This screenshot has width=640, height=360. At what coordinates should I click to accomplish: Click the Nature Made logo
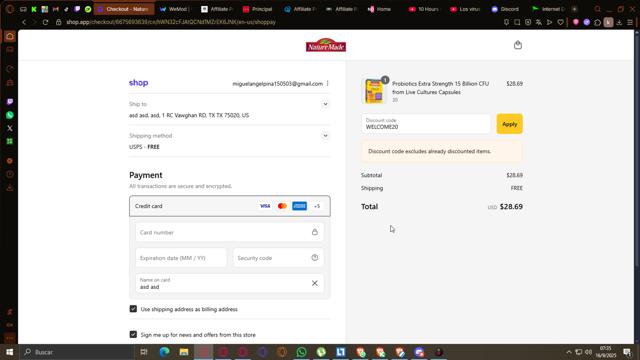(326, 45)
